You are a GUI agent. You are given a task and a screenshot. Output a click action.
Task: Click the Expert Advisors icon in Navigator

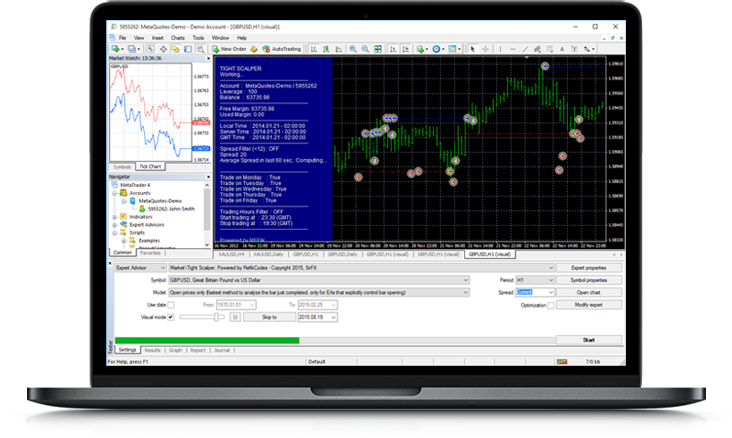(125, 223)
